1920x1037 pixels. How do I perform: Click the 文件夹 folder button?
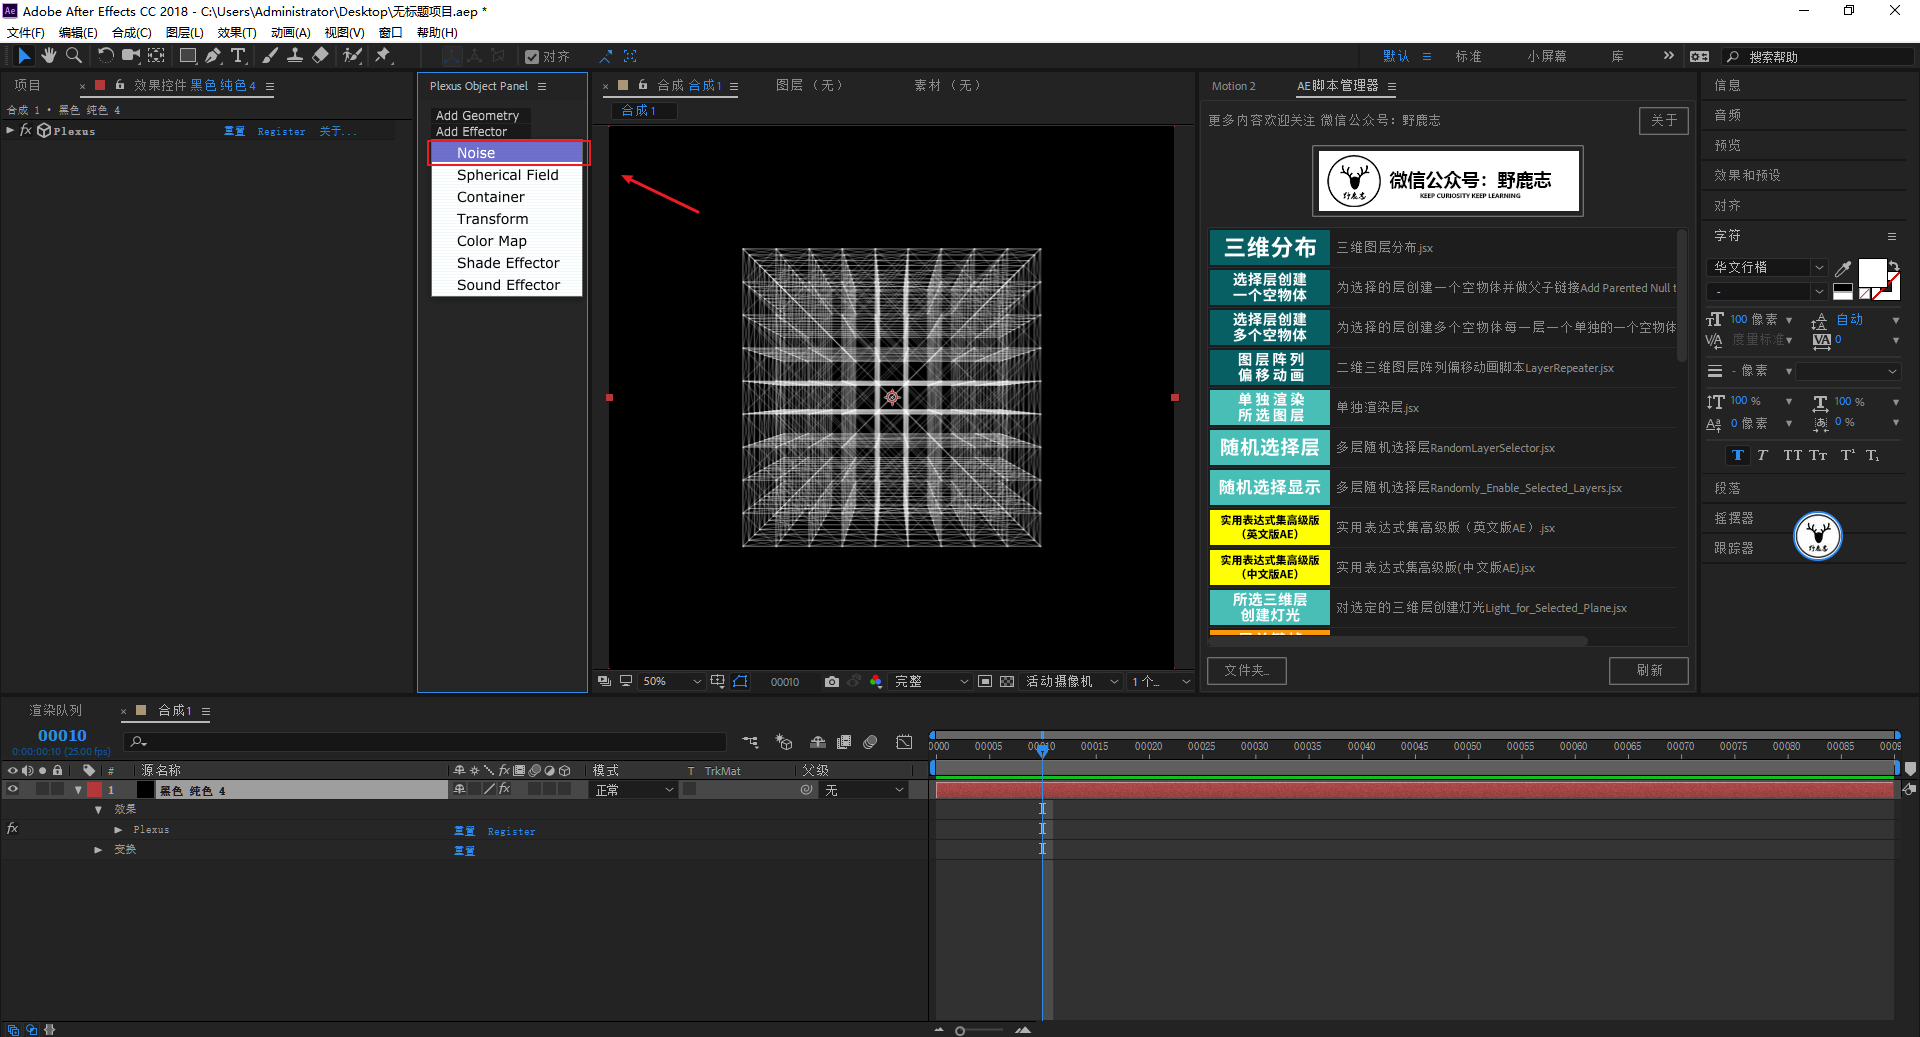1247,670
